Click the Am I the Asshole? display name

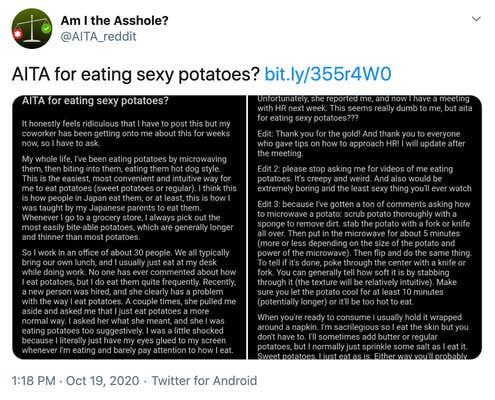(114, 21)
